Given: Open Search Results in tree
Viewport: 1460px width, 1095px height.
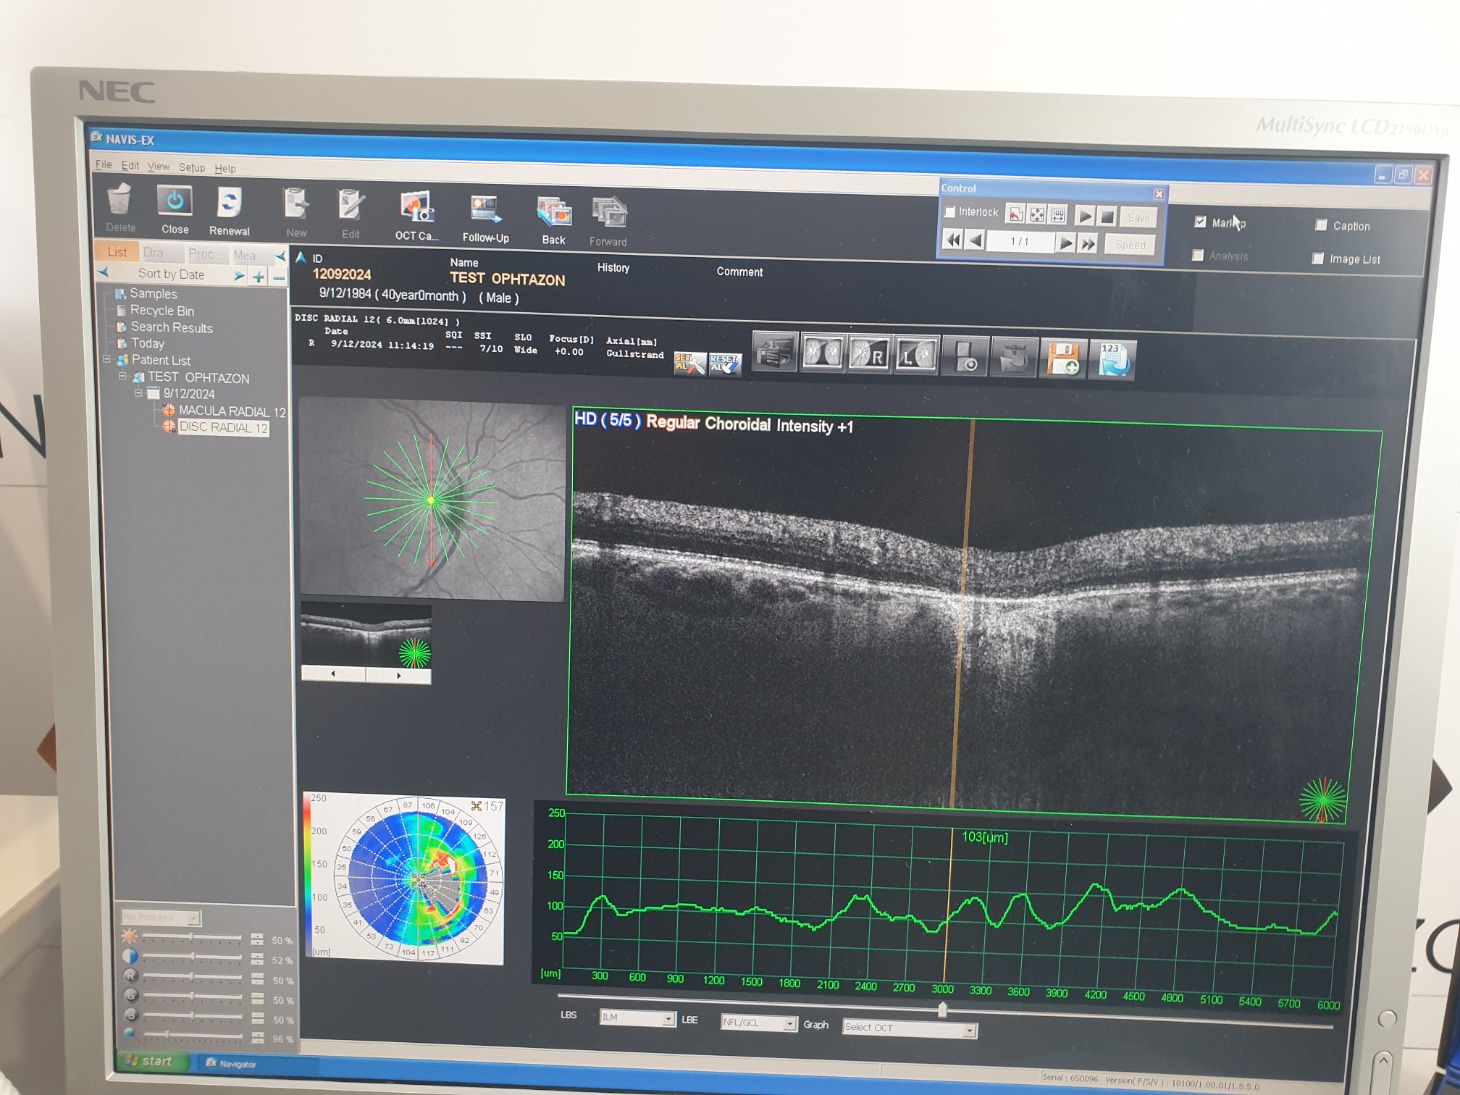Looking at the screenshot, I should pos(171,327).
